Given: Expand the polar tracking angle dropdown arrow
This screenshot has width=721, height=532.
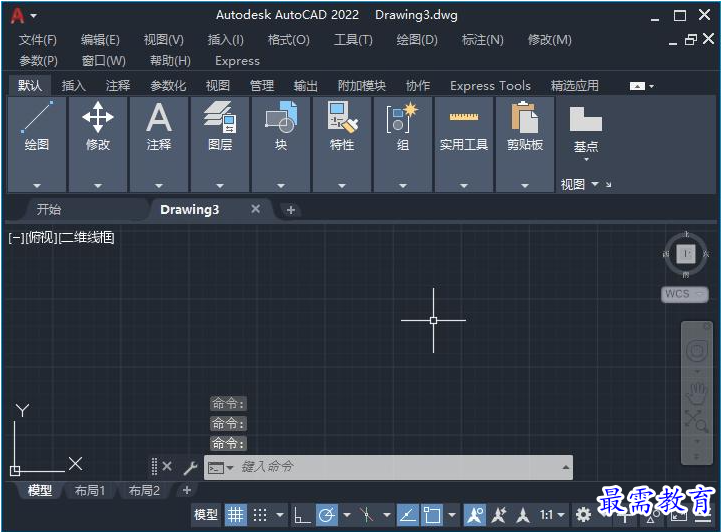Looking at the screenshot, I should tap(347, 515).
